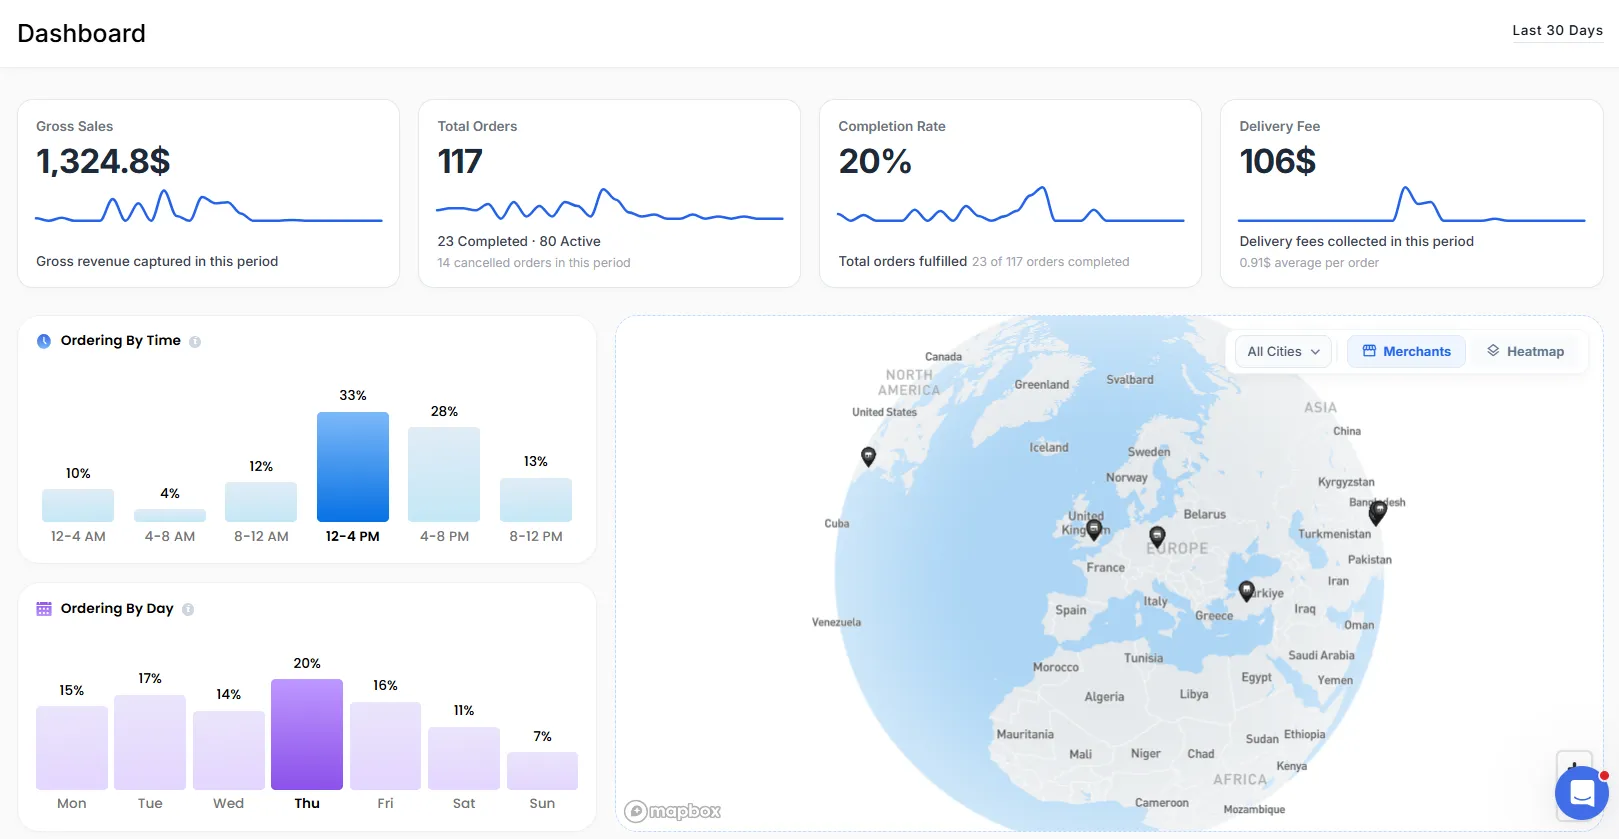Click the 12-4 PM bar showing 33%

[x=353, y=467]
